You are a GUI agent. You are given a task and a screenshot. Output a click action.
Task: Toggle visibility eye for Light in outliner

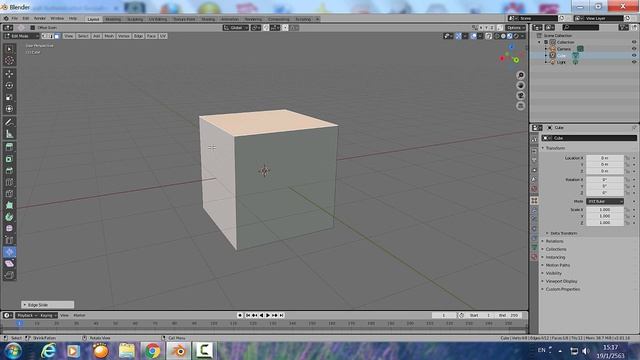pos(634,62)
